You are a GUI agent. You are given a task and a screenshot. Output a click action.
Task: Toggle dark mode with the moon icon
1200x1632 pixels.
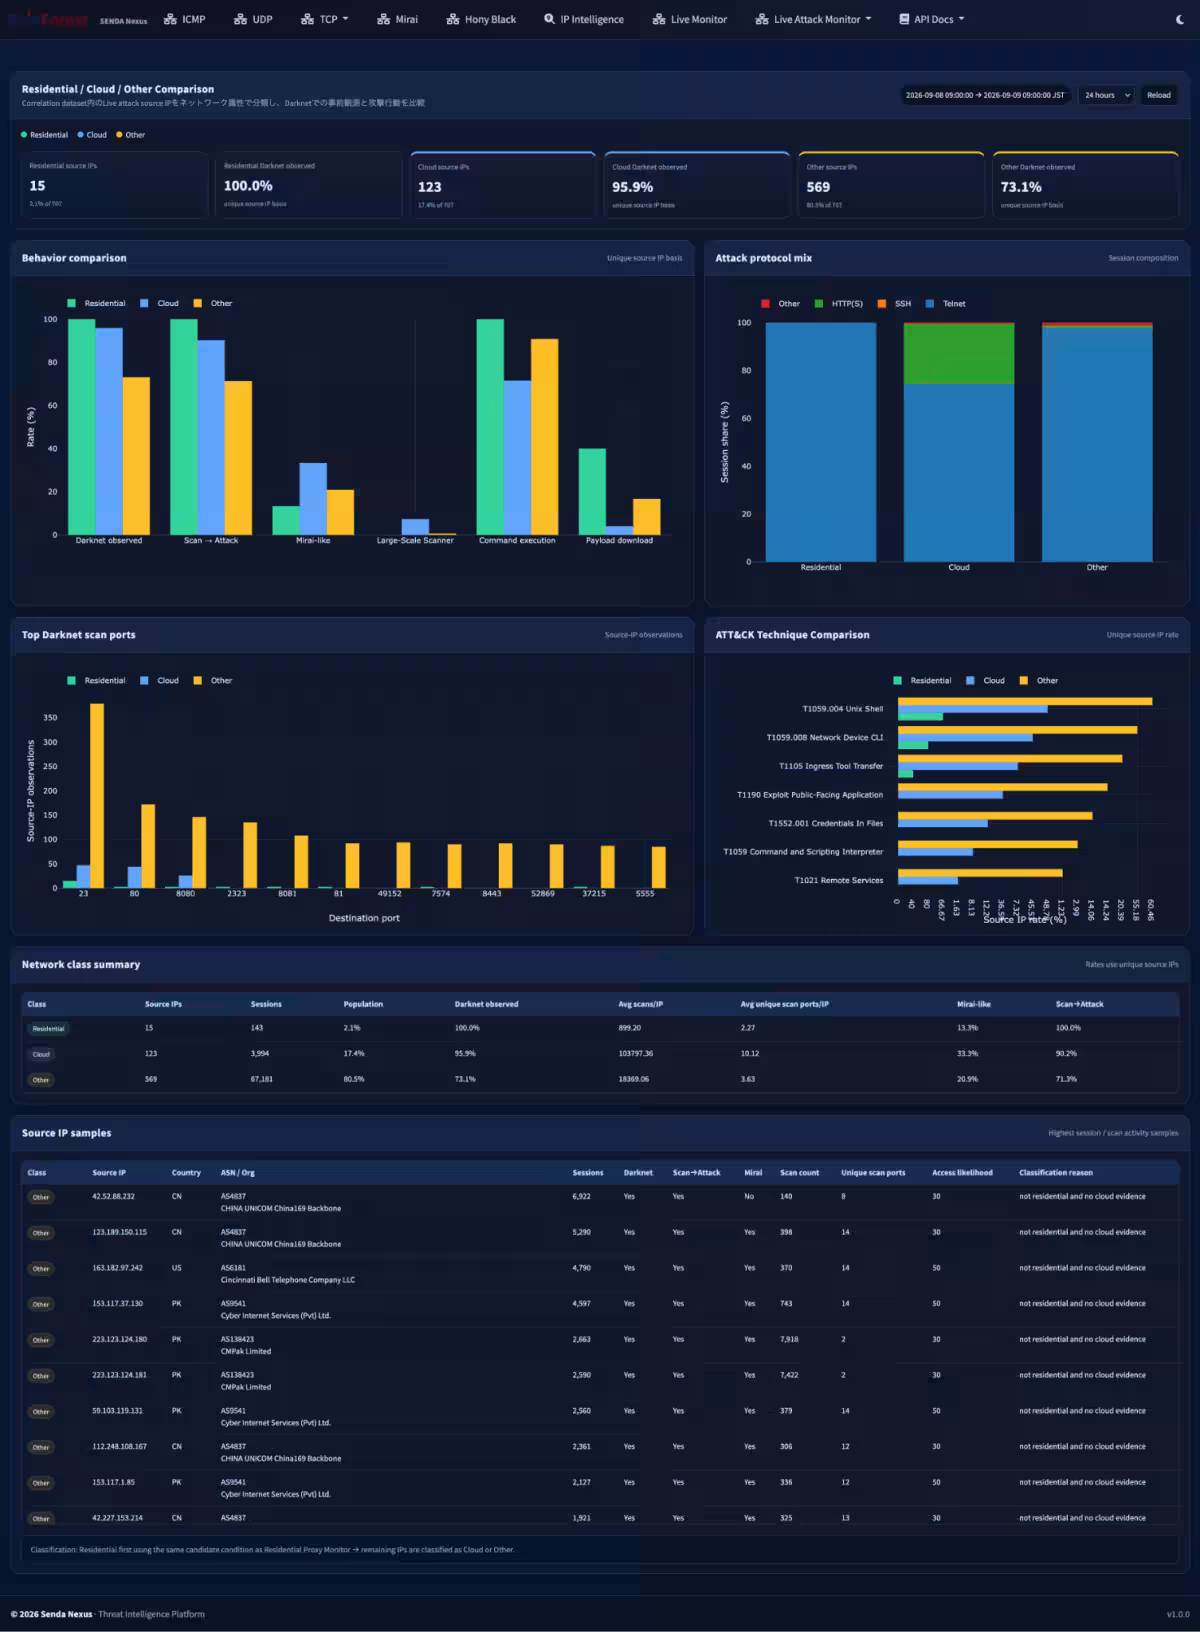click(x=1181, y=19)
